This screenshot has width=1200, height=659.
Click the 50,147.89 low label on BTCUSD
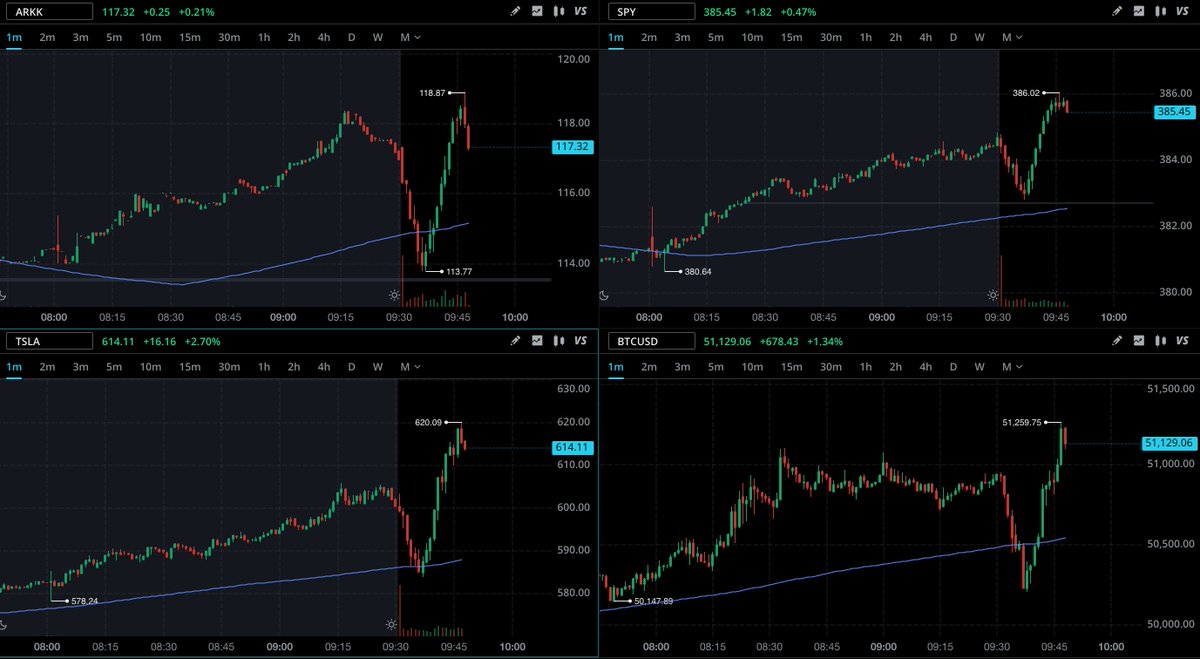(654, 601)
